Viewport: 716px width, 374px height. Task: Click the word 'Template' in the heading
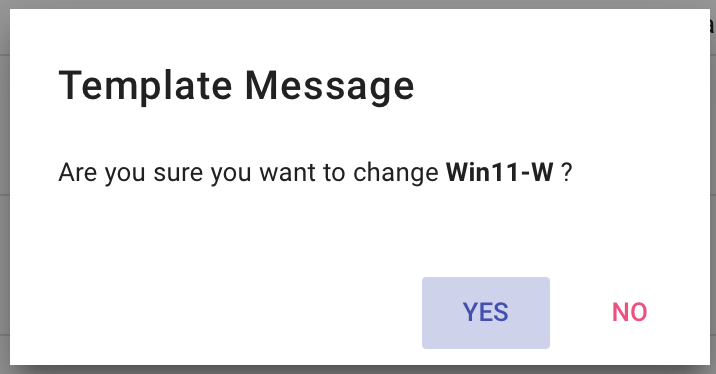click(146, 86)
